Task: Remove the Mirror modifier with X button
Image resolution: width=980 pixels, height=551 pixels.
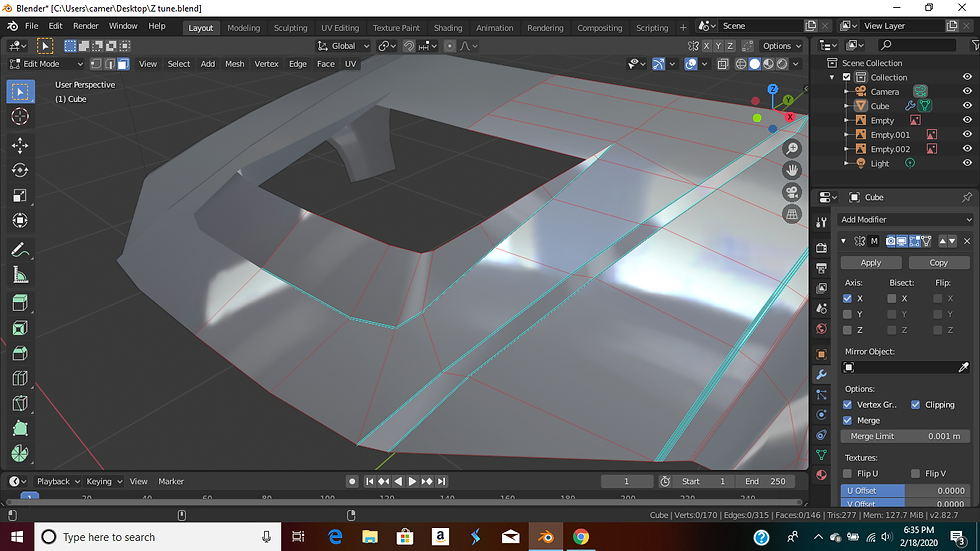Action: [967, 241]
